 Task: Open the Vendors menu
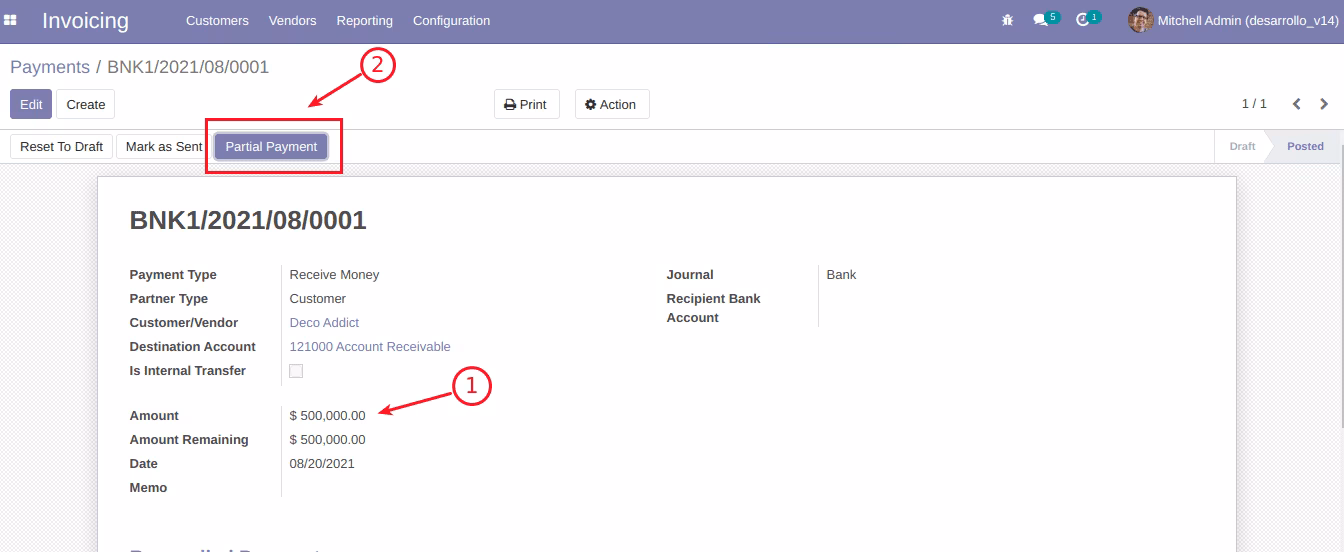point(293,20)
